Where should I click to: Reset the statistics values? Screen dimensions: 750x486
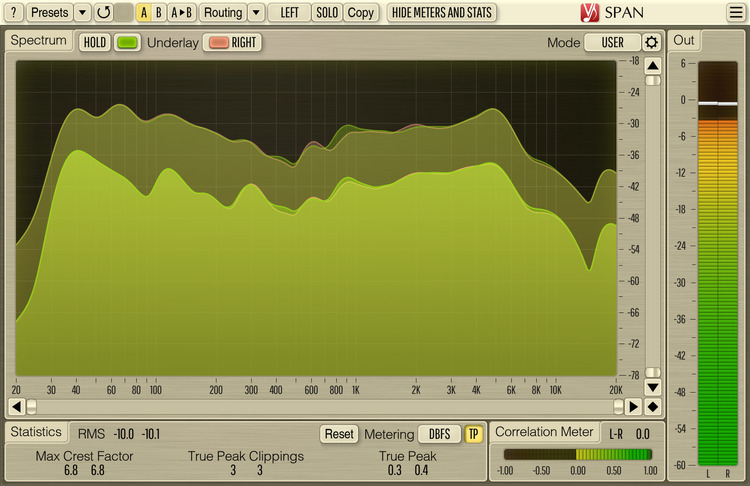coord(339,434)
